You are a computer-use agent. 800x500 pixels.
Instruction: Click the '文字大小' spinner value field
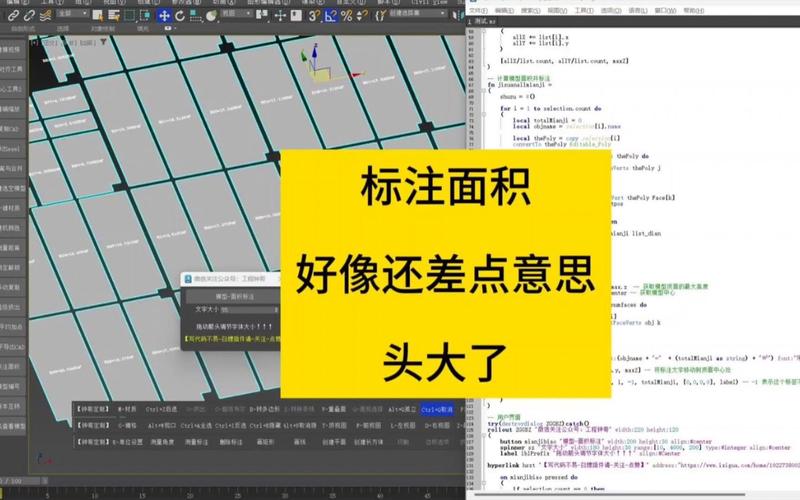tap(247, 310)
